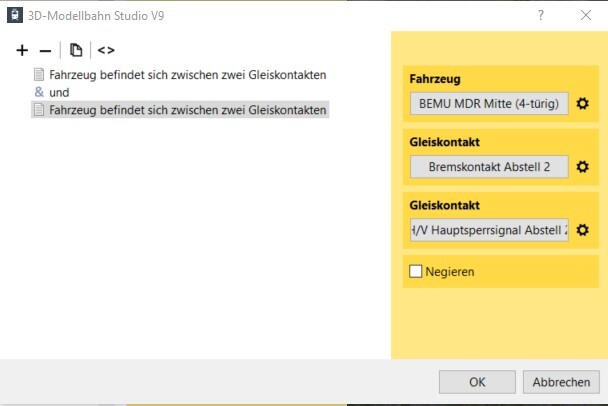Select the BEMU MDR Mitte vehicle selector
The height and width of the screenshot is (406, 608).
(x=489, y=104)
